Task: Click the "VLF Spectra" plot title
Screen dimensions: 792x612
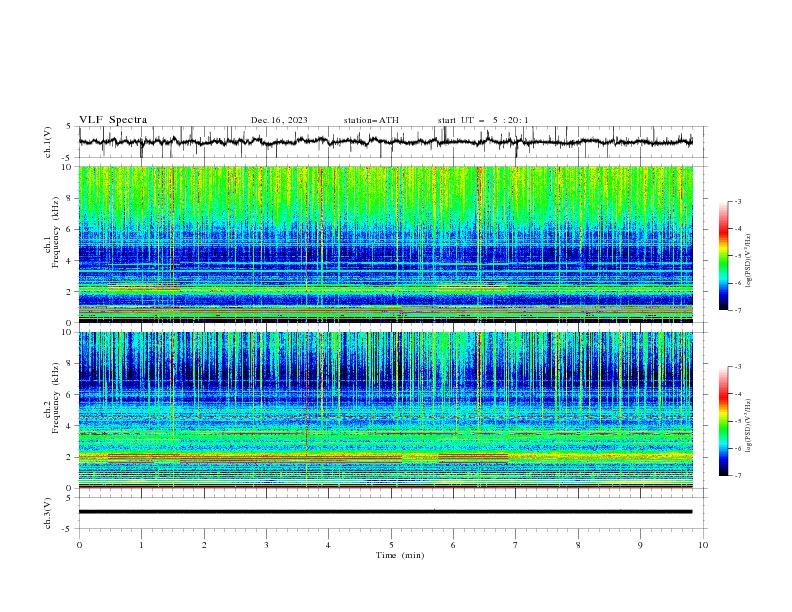Action: (x=113, y=120)
